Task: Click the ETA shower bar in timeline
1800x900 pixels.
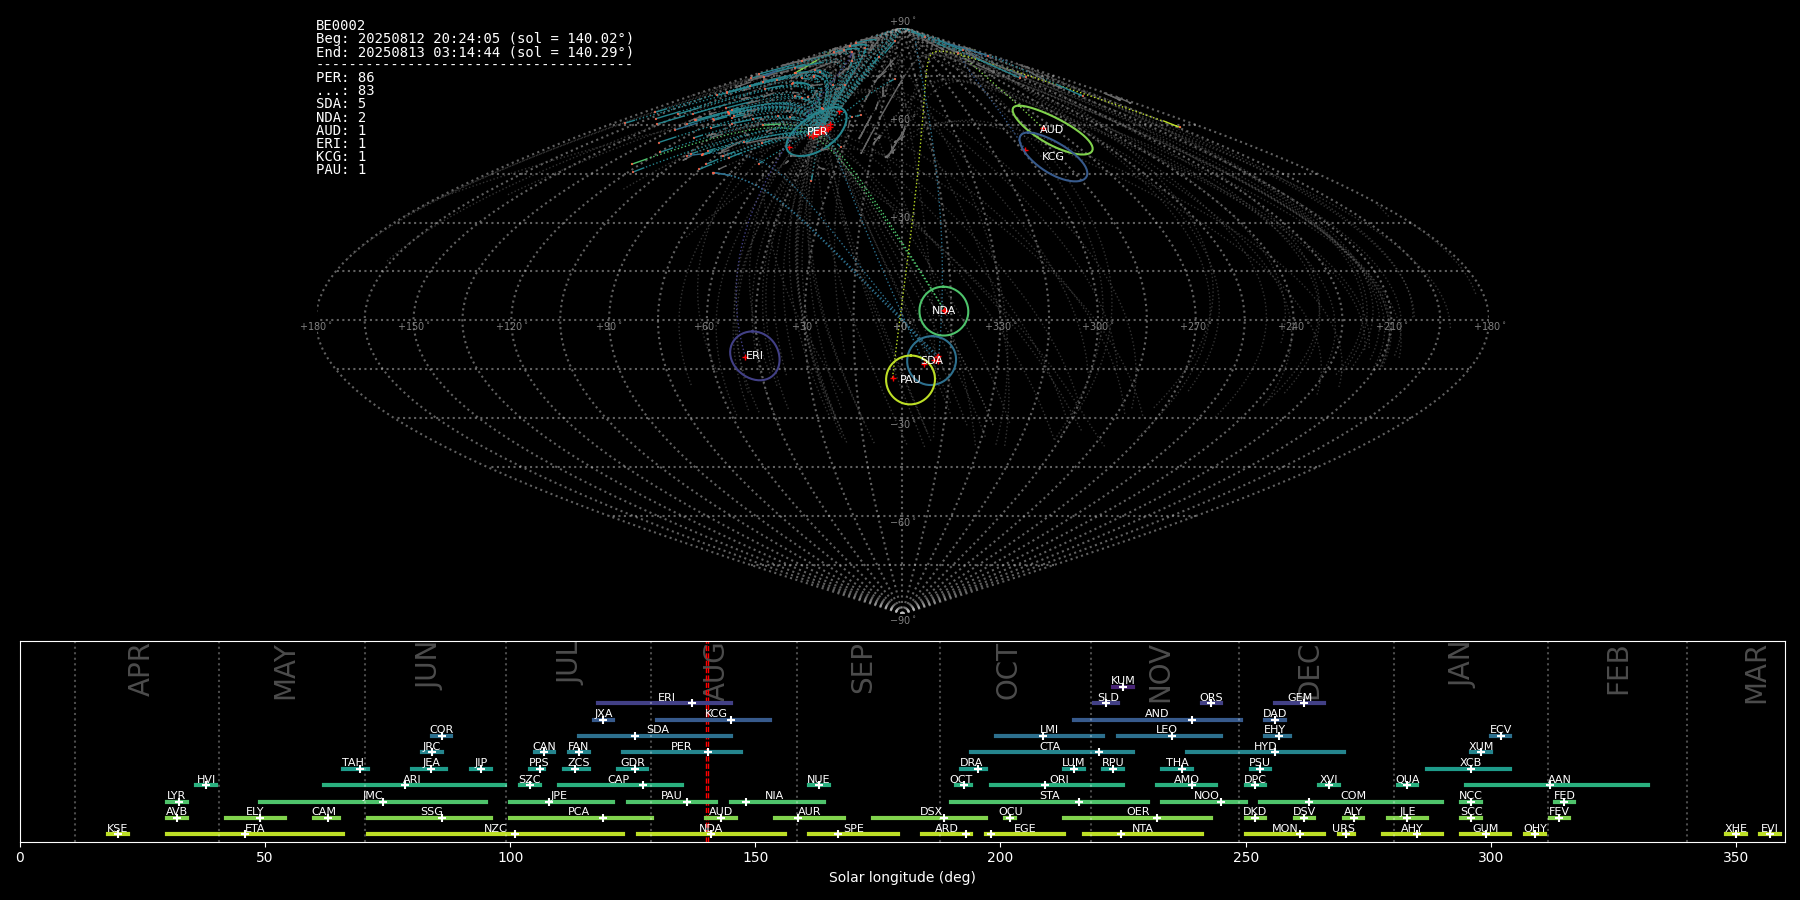Action: (x=255, y=834)
